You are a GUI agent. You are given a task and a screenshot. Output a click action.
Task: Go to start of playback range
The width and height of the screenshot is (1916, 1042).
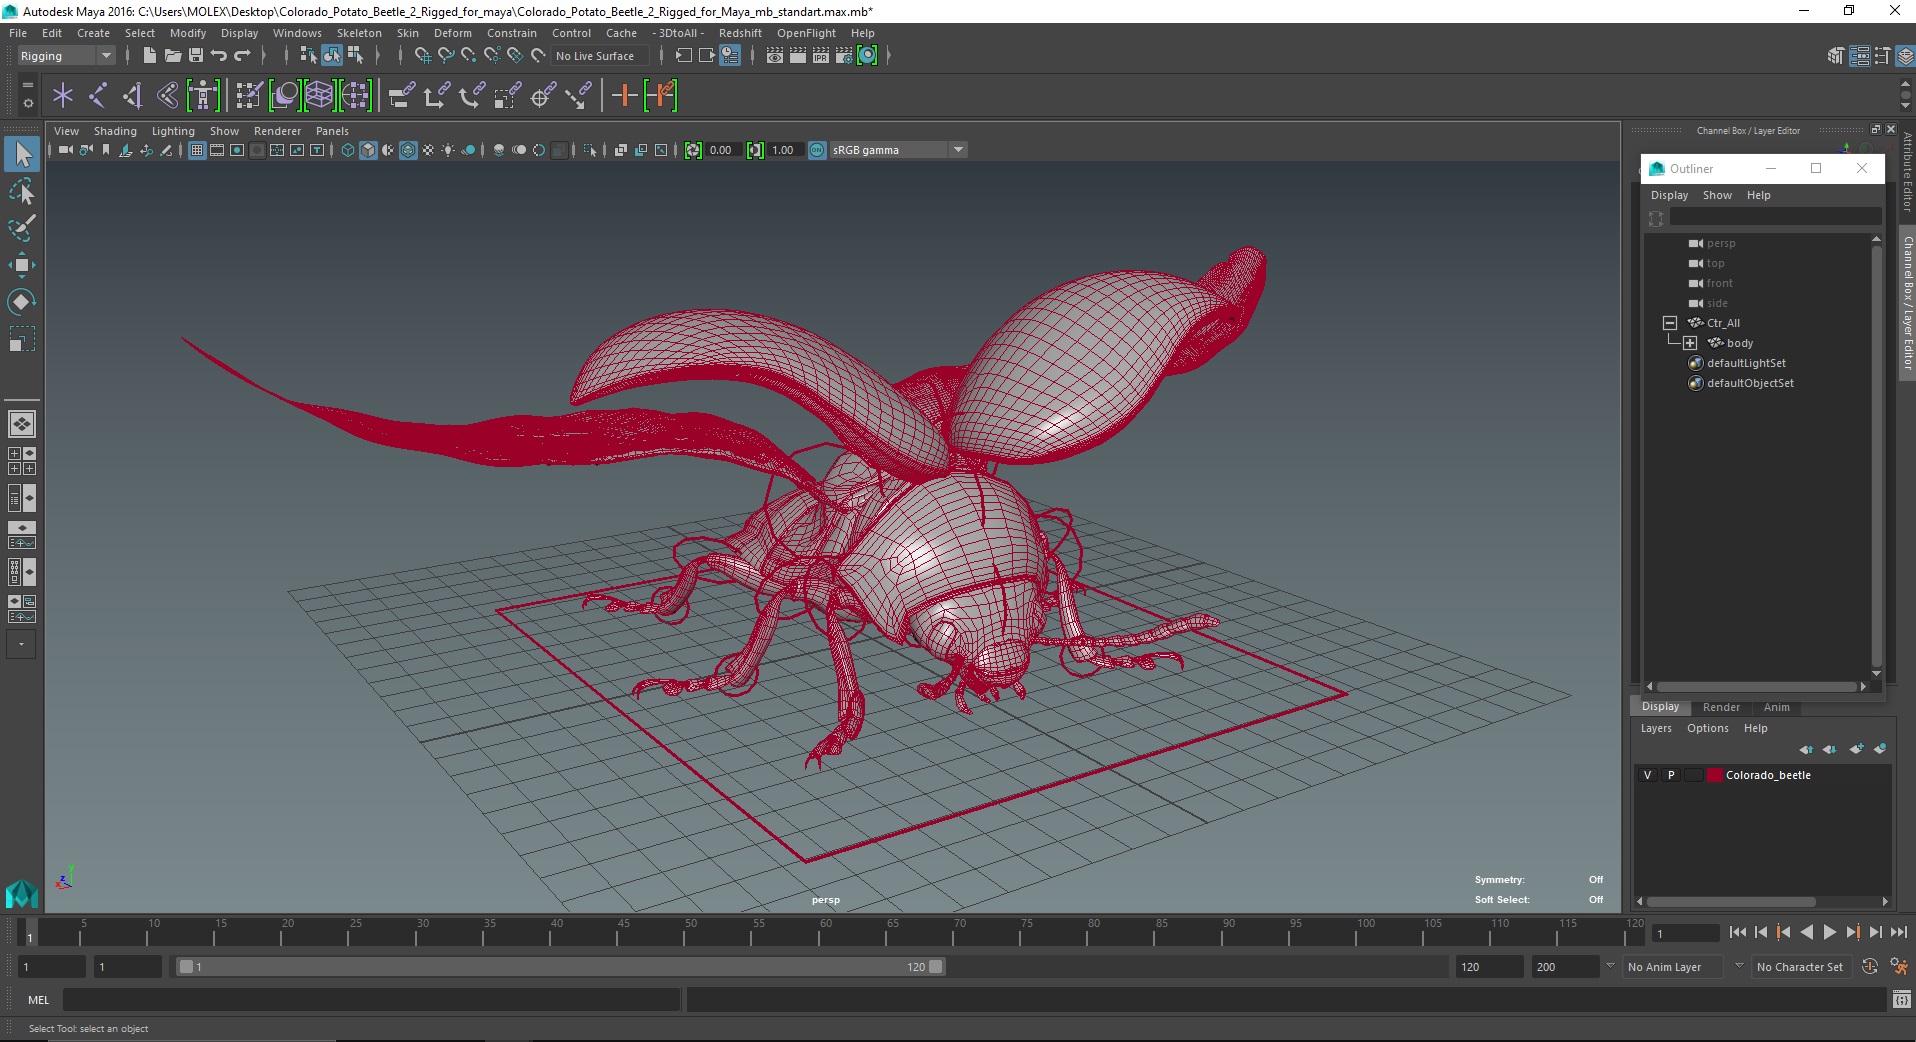(1738, 932)
